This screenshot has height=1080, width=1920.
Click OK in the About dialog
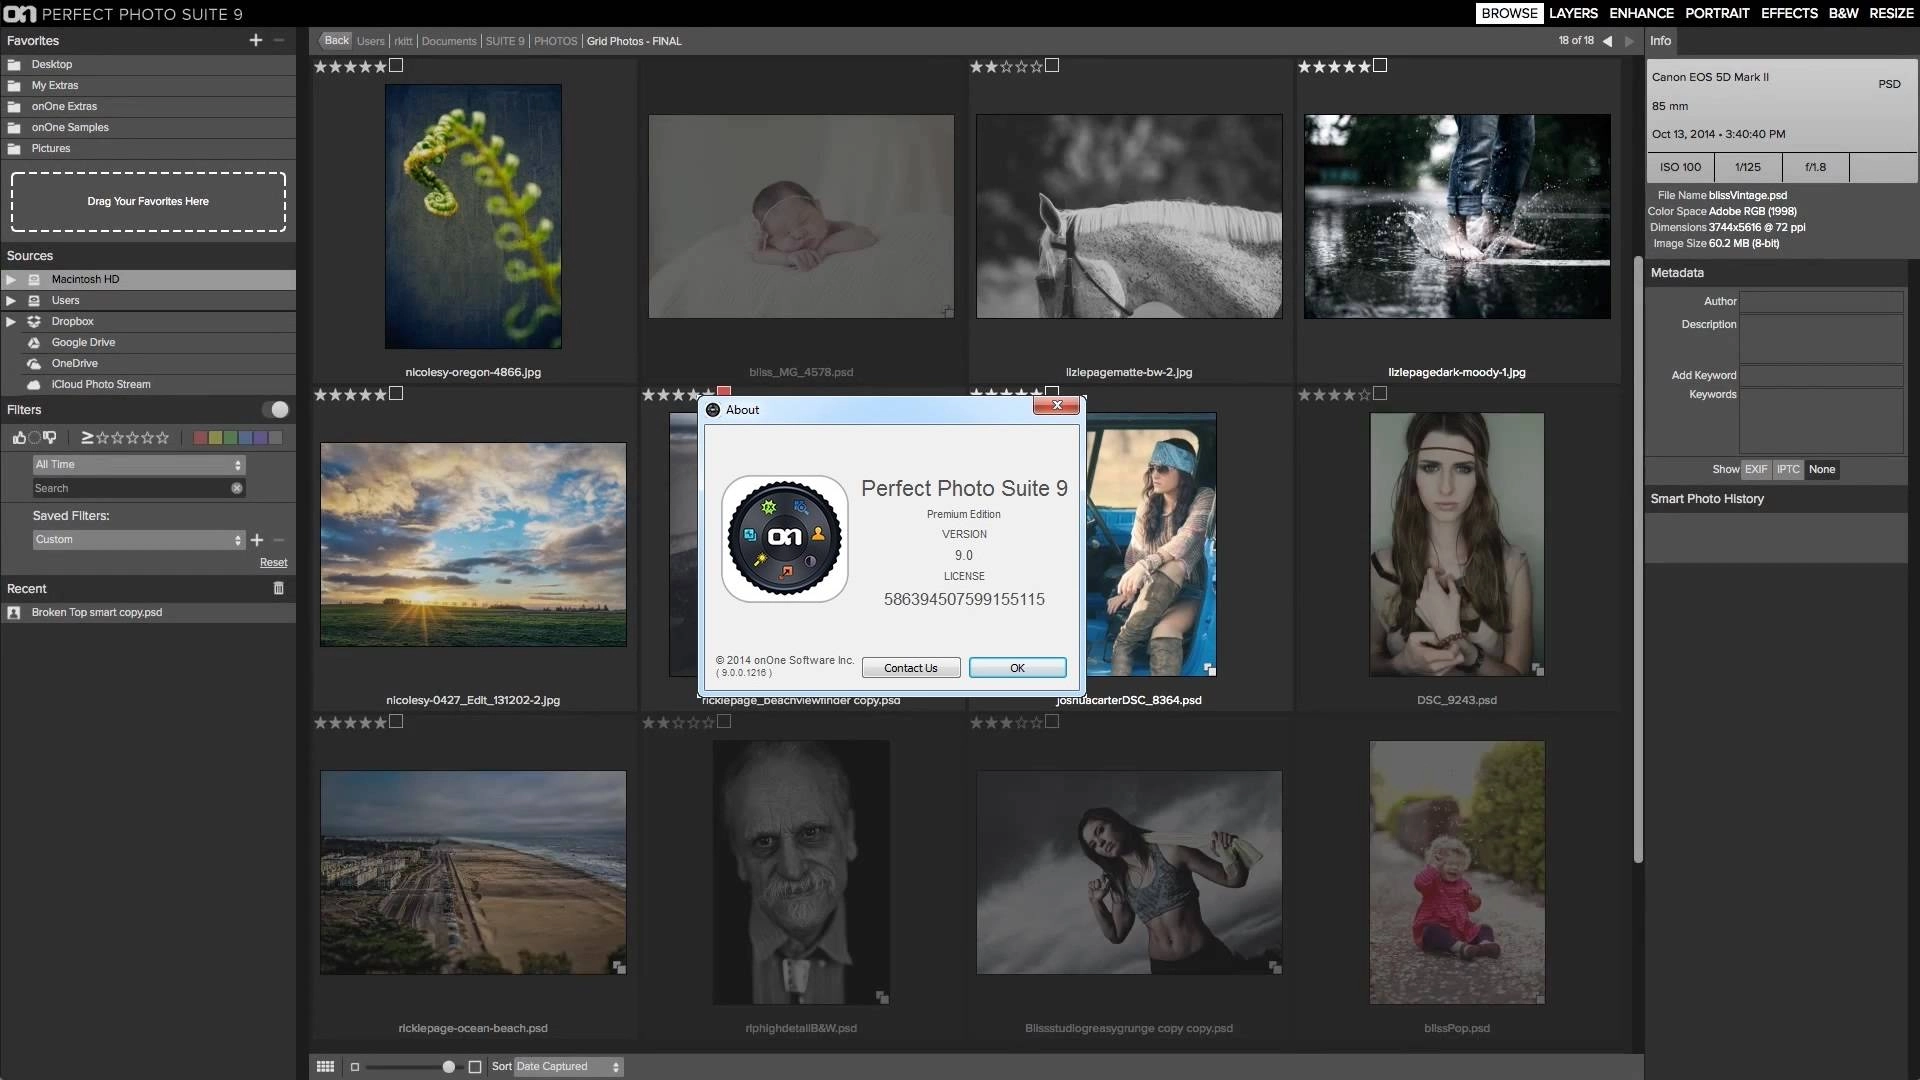pyautogui.click(x=1017, y=668)
